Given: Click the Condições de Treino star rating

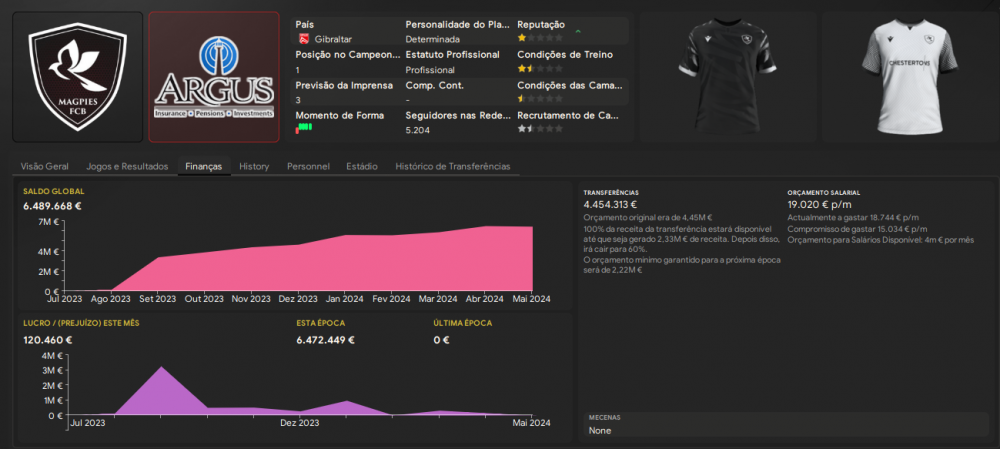Looking at the screenshot, I should [540, 68].
